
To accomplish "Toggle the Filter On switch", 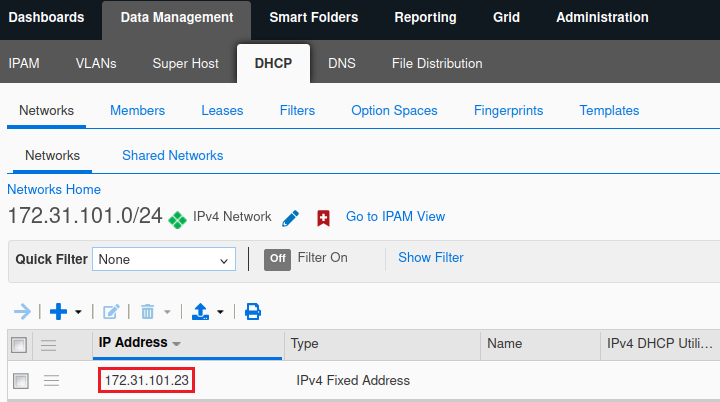I will [277, 259].
